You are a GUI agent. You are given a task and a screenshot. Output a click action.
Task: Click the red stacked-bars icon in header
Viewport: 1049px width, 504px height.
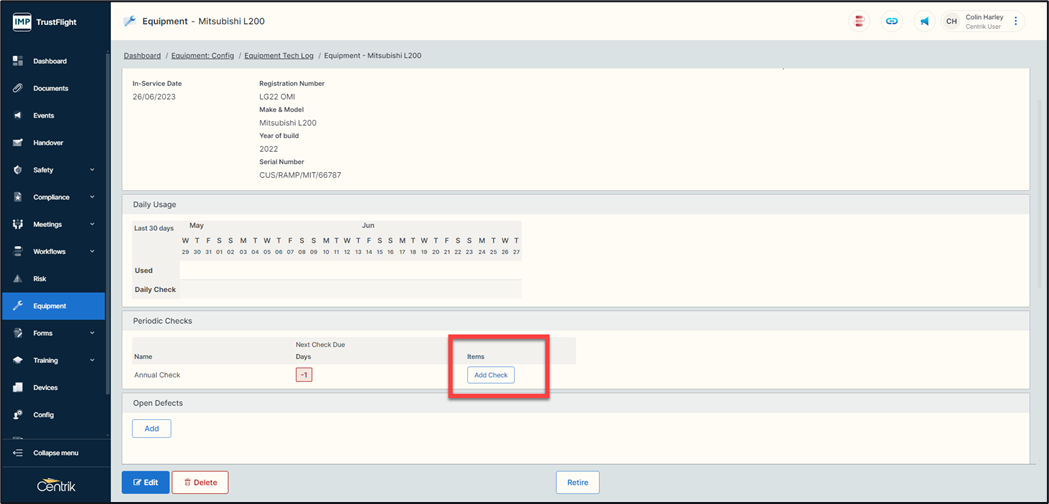[859, 21]
